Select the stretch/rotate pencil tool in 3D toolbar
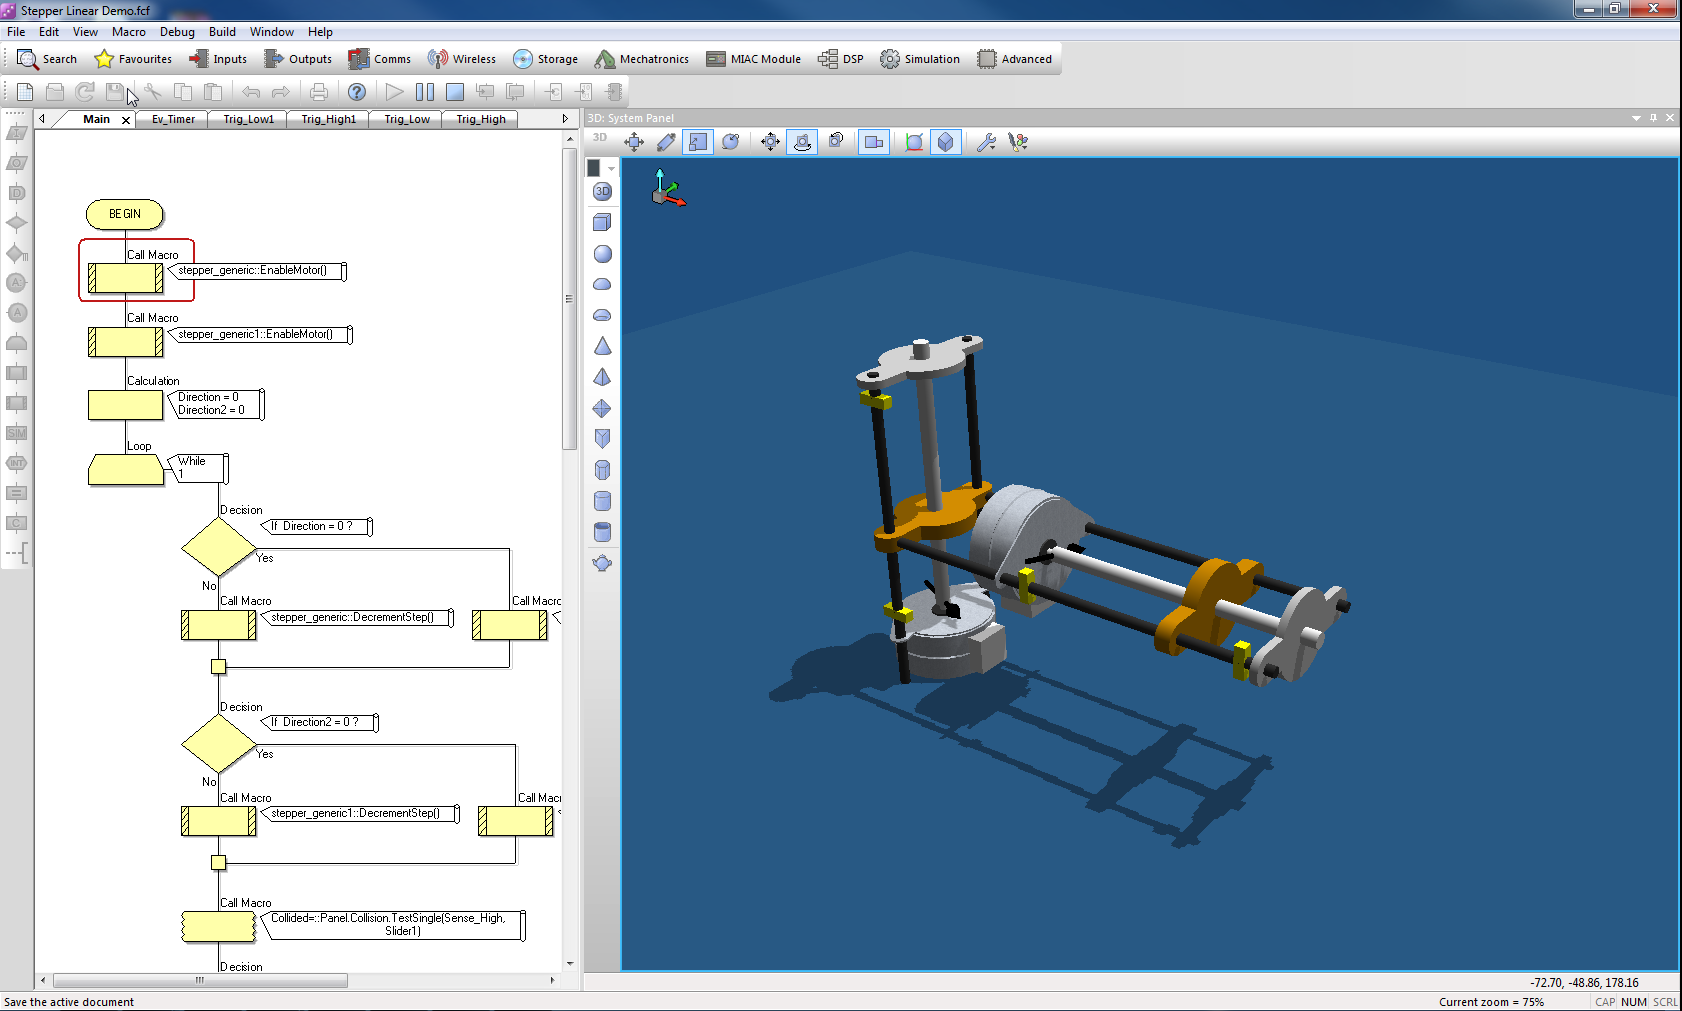Viewport: 1682px width, 1011px height. (x=666, y=142)
